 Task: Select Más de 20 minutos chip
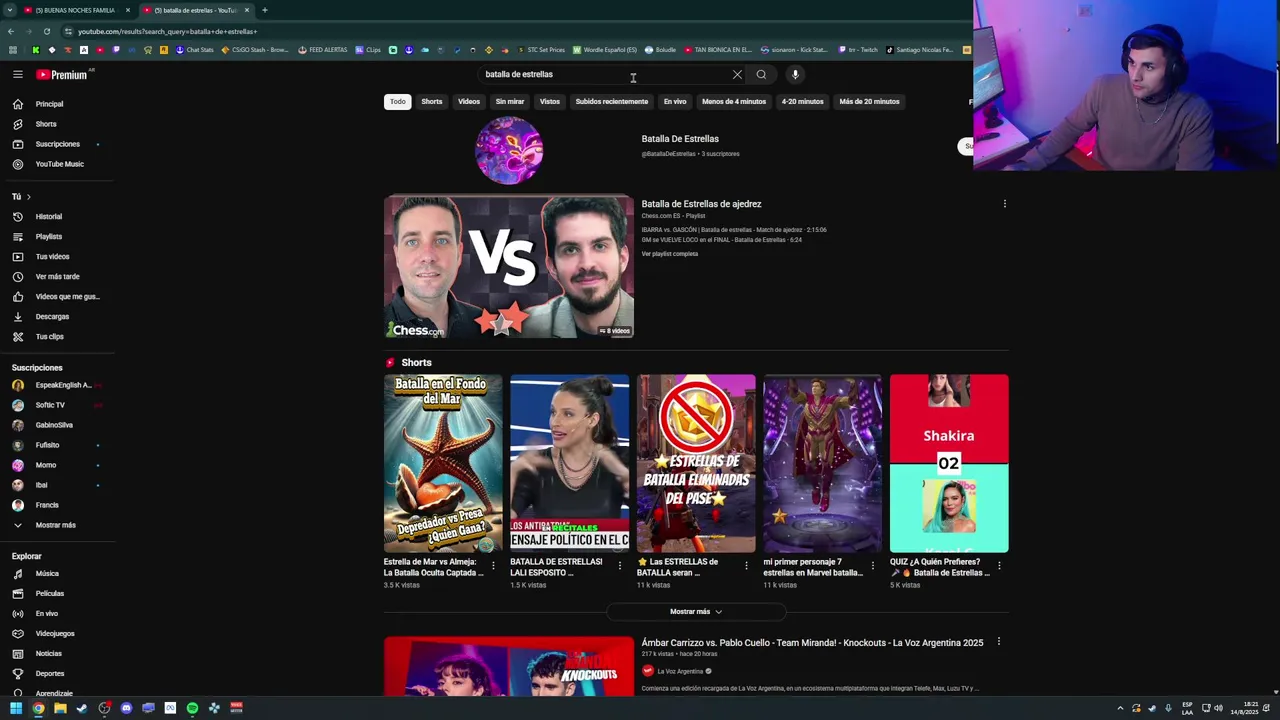(x=869, y=101)
